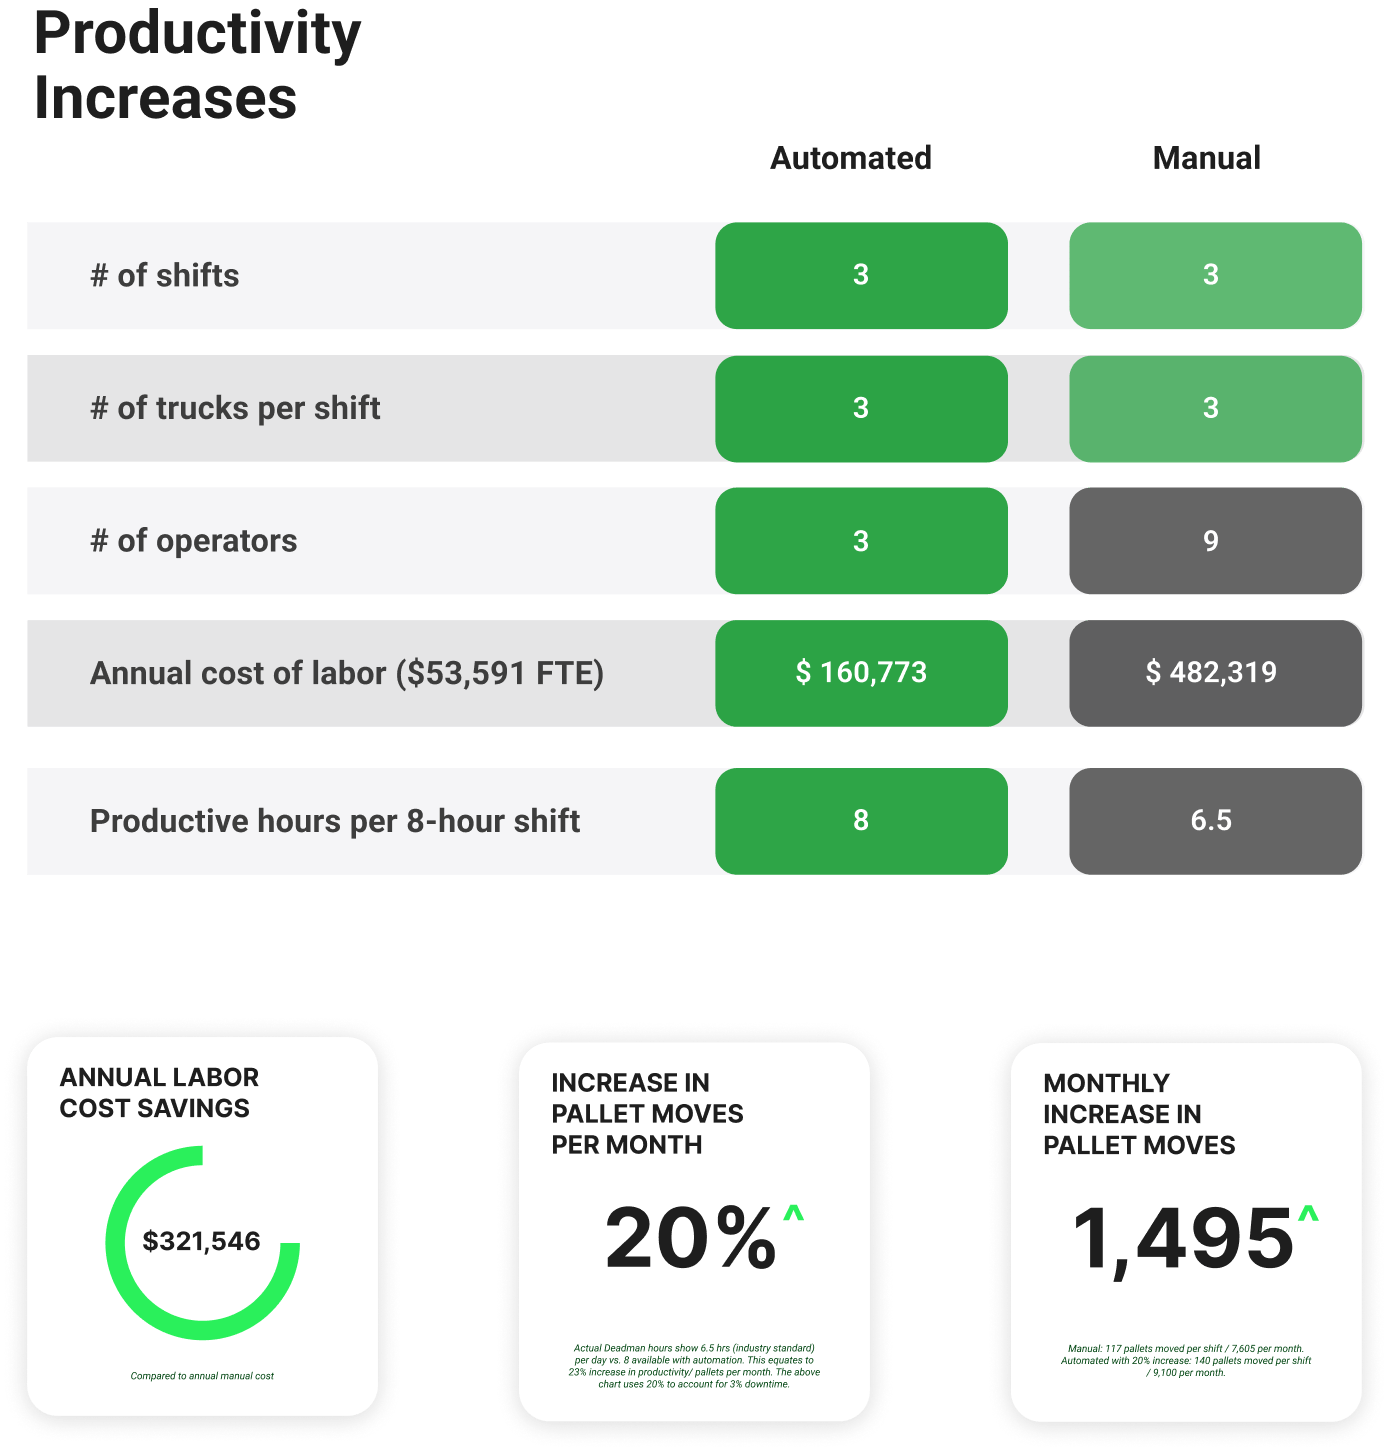Screen dimensions: 1389x1452
Task: Click the green up-arrow beside 1,495
Action: point(1307,1215)
